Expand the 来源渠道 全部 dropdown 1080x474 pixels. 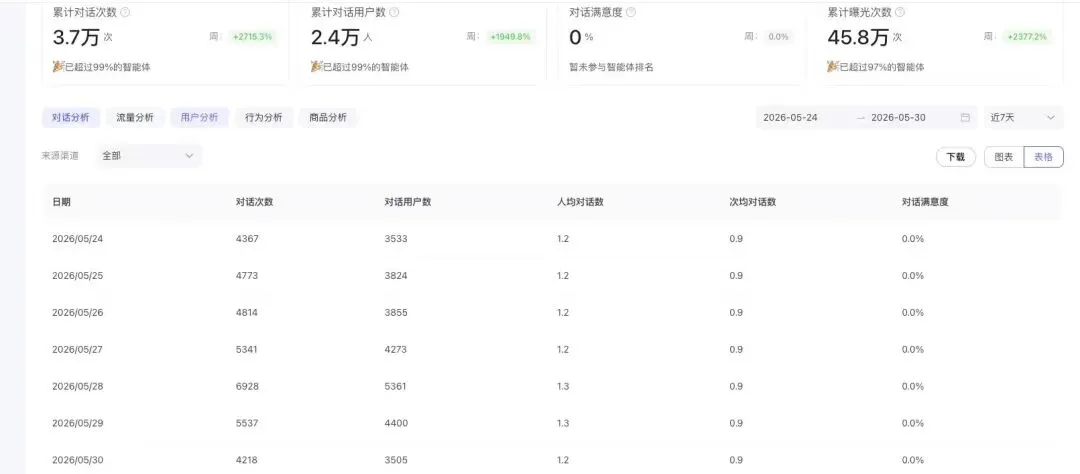click(149, 156)
